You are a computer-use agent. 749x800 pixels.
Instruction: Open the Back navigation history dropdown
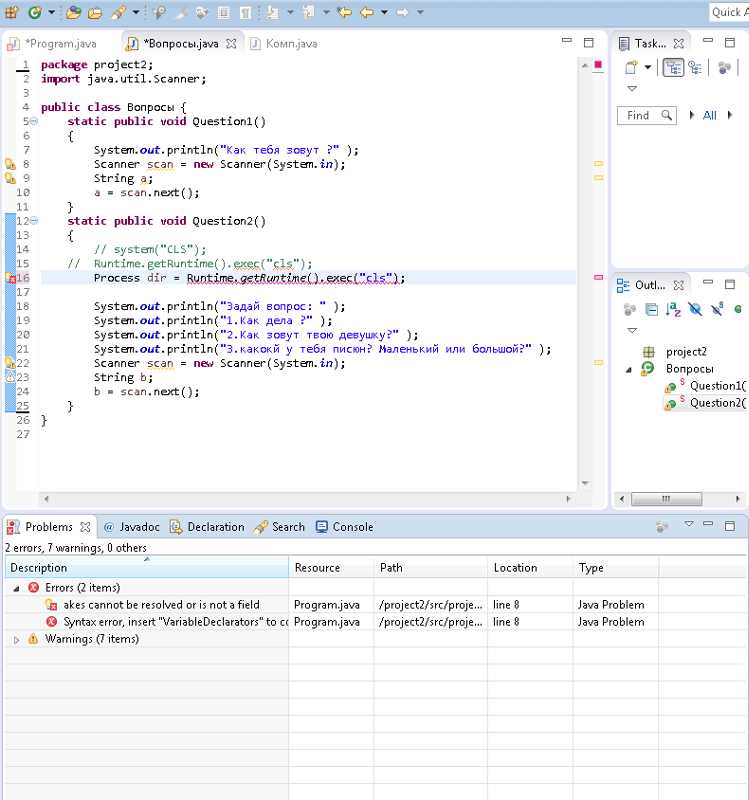pyautogui.click(x=384, y=12)
